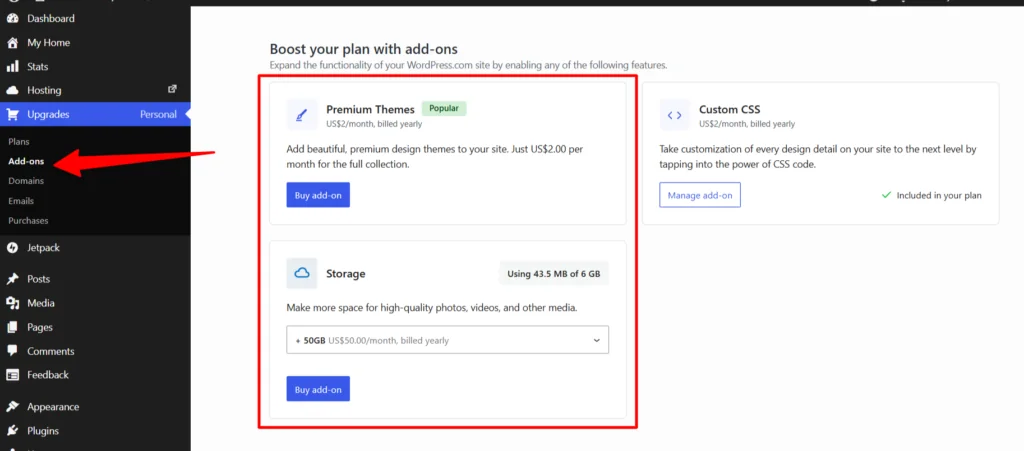
Task: Open the Appearance menu item
Action: [95, 407]
